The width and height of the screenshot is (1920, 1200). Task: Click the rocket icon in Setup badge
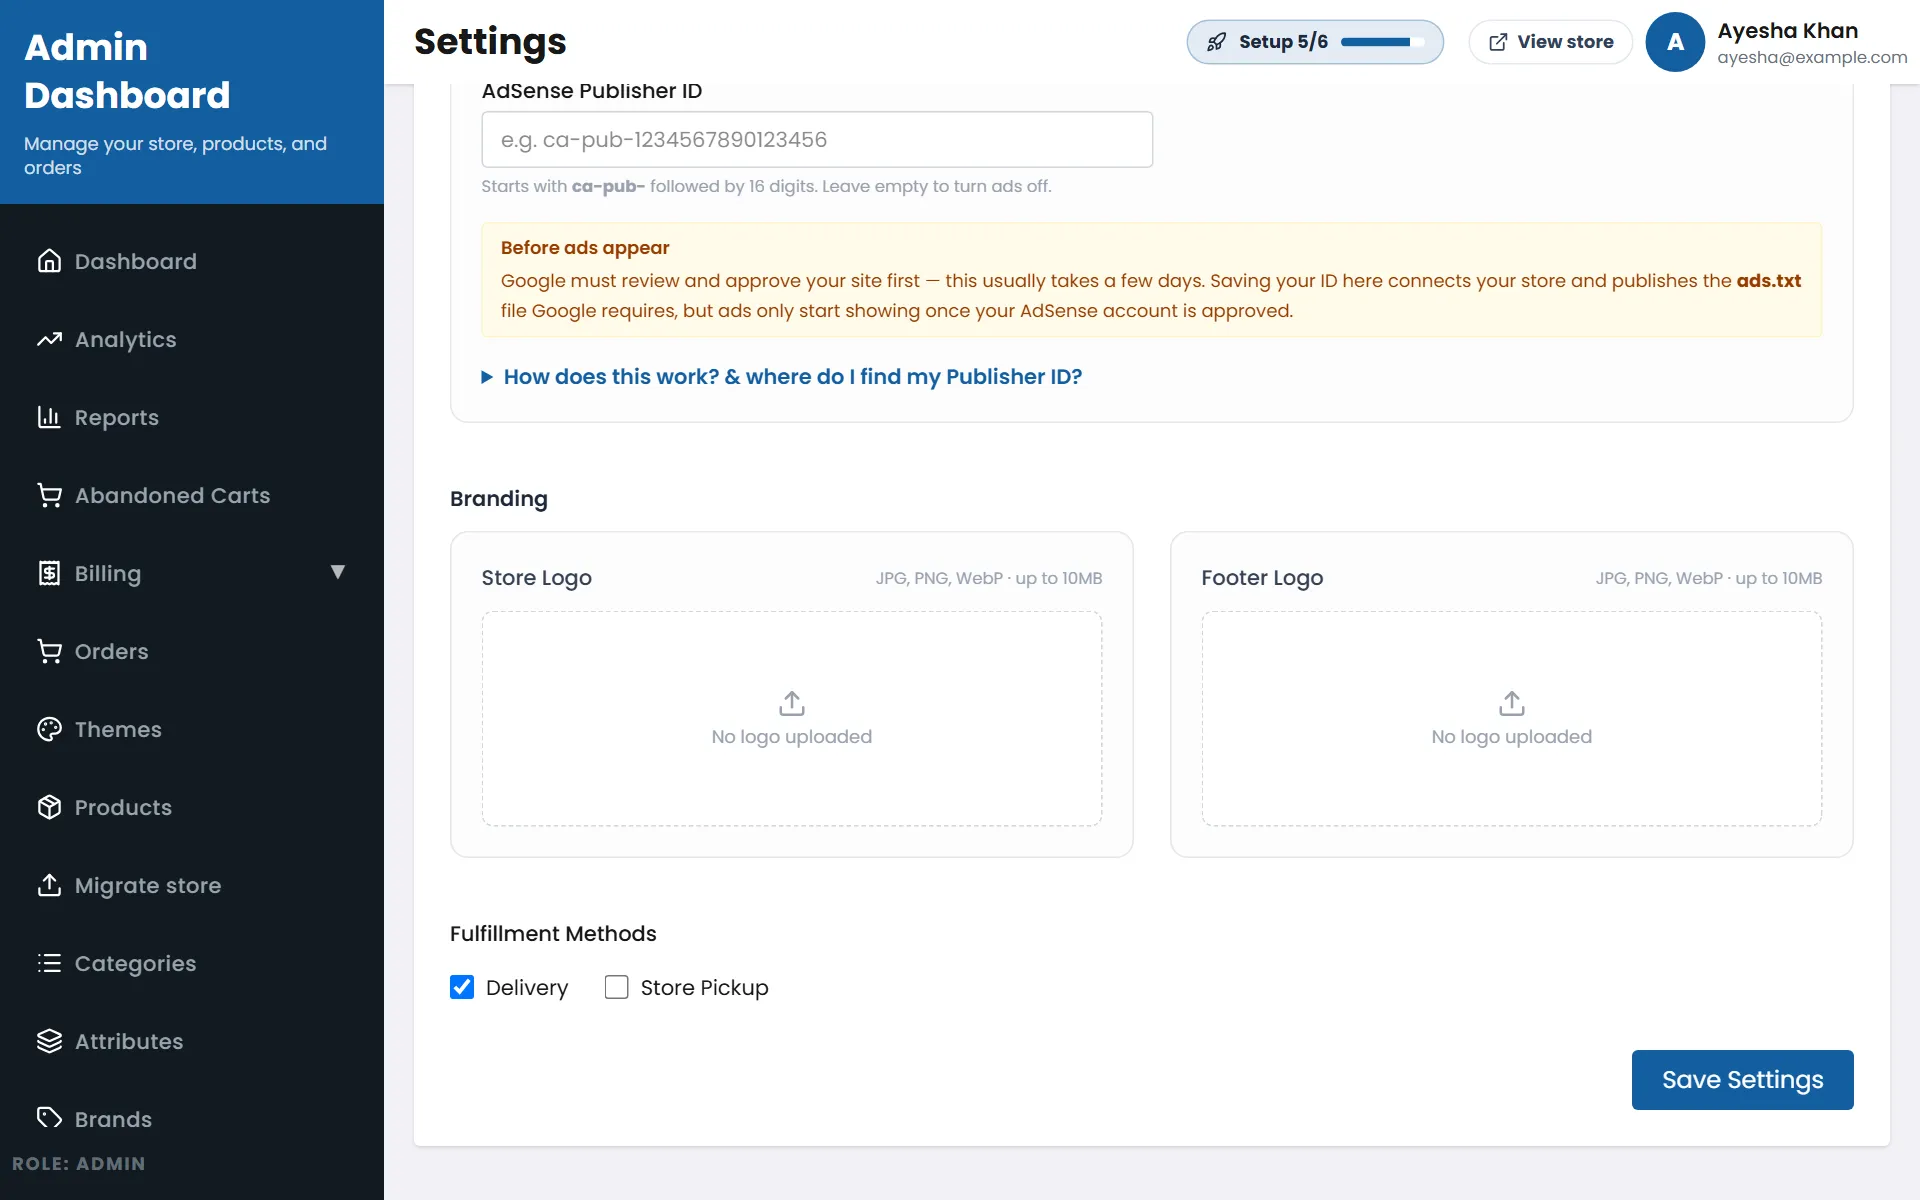click(x=1216, y=42)
